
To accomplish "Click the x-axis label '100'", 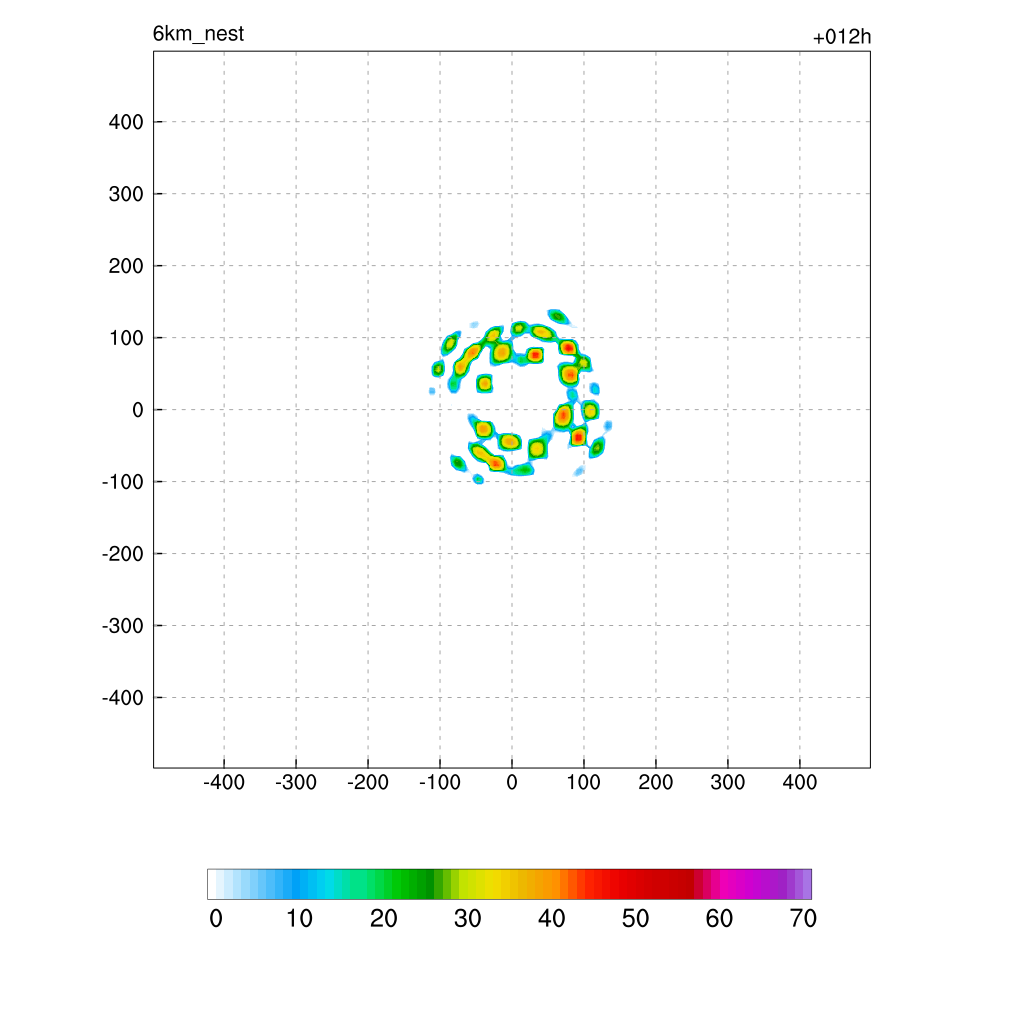I will (583, 782).
